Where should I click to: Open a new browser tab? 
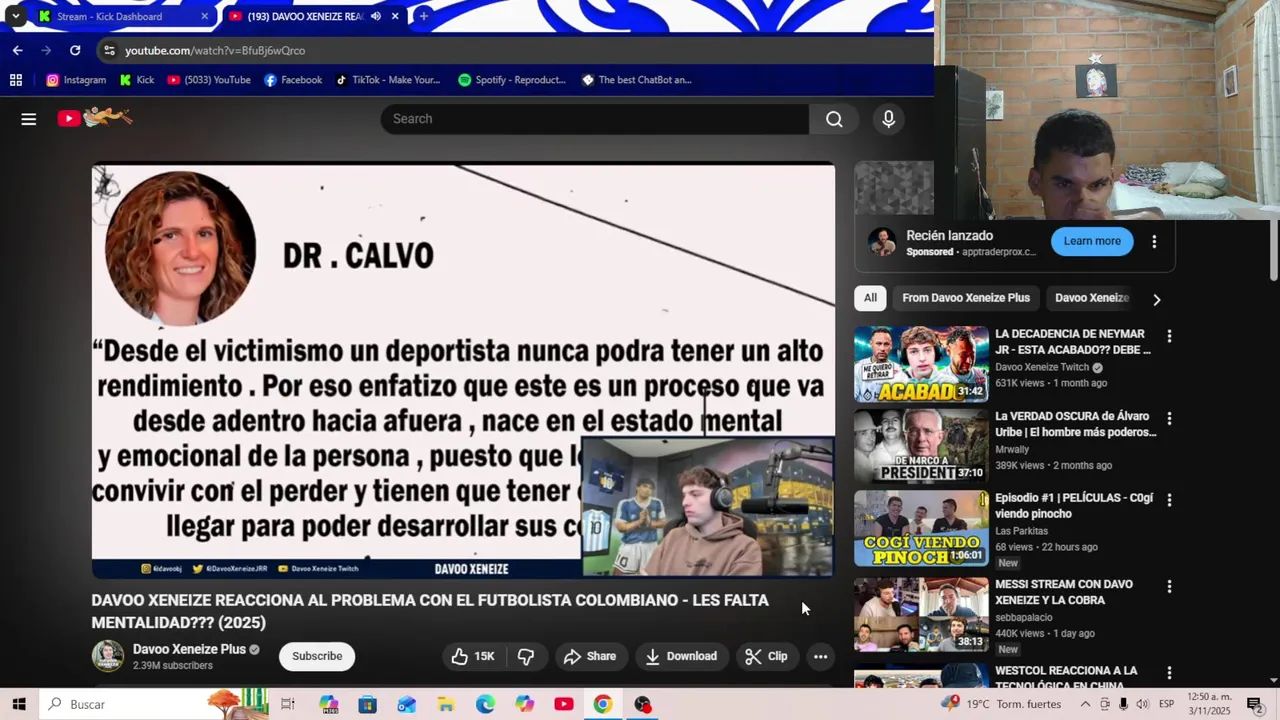tap(423, 16)
